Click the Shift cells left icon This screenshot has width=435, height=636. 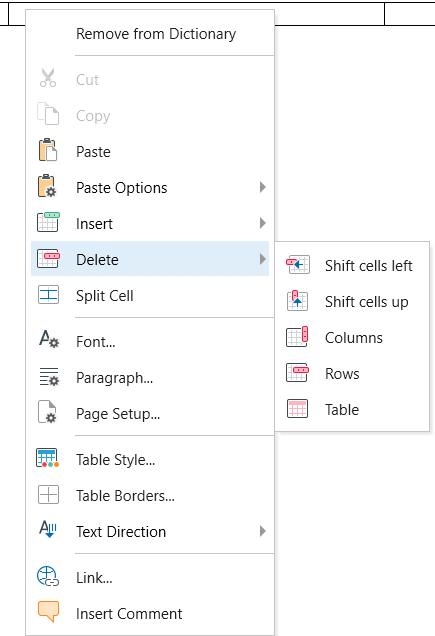298,265
